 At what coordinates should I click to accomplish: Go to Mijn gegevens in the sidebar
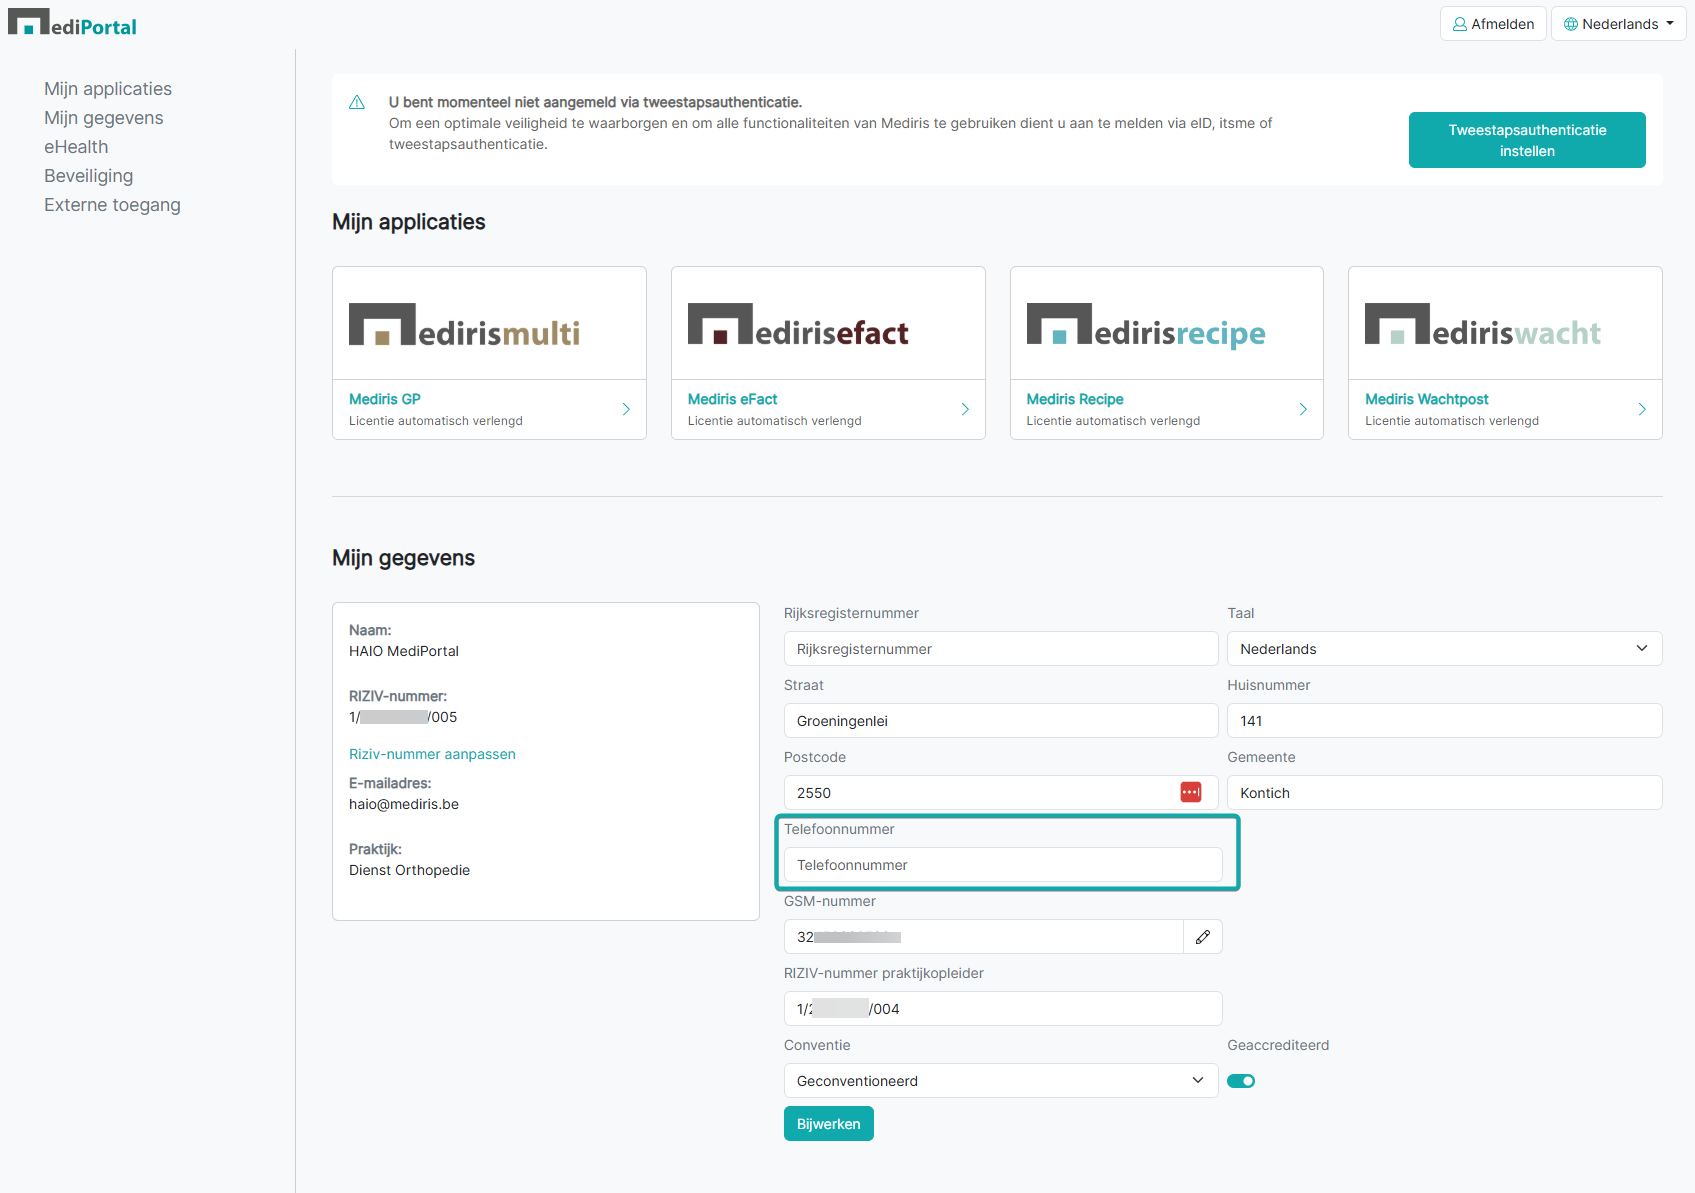tap(104, 118)
